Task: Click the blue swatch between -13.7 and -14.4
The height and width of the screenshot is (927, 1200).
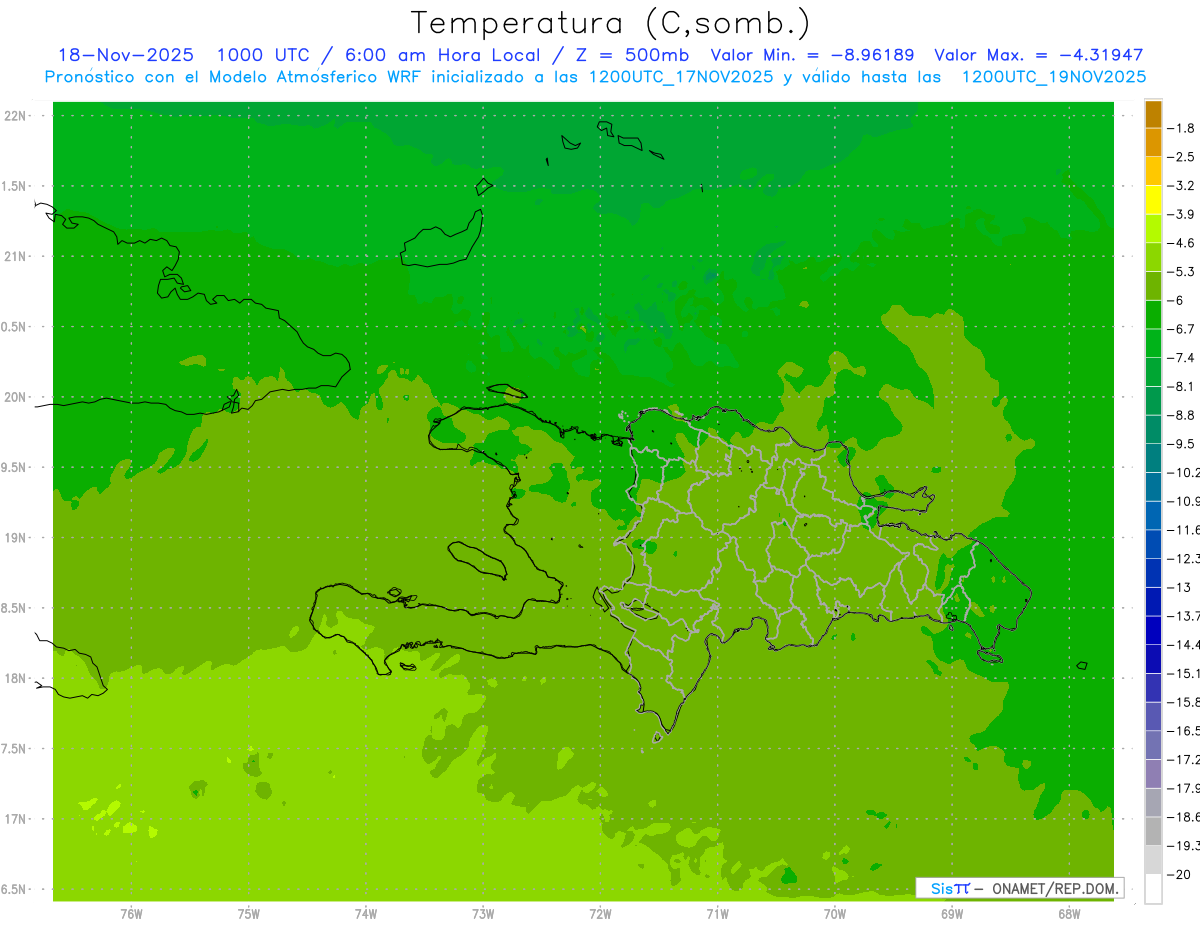Action: point(1153,630)
